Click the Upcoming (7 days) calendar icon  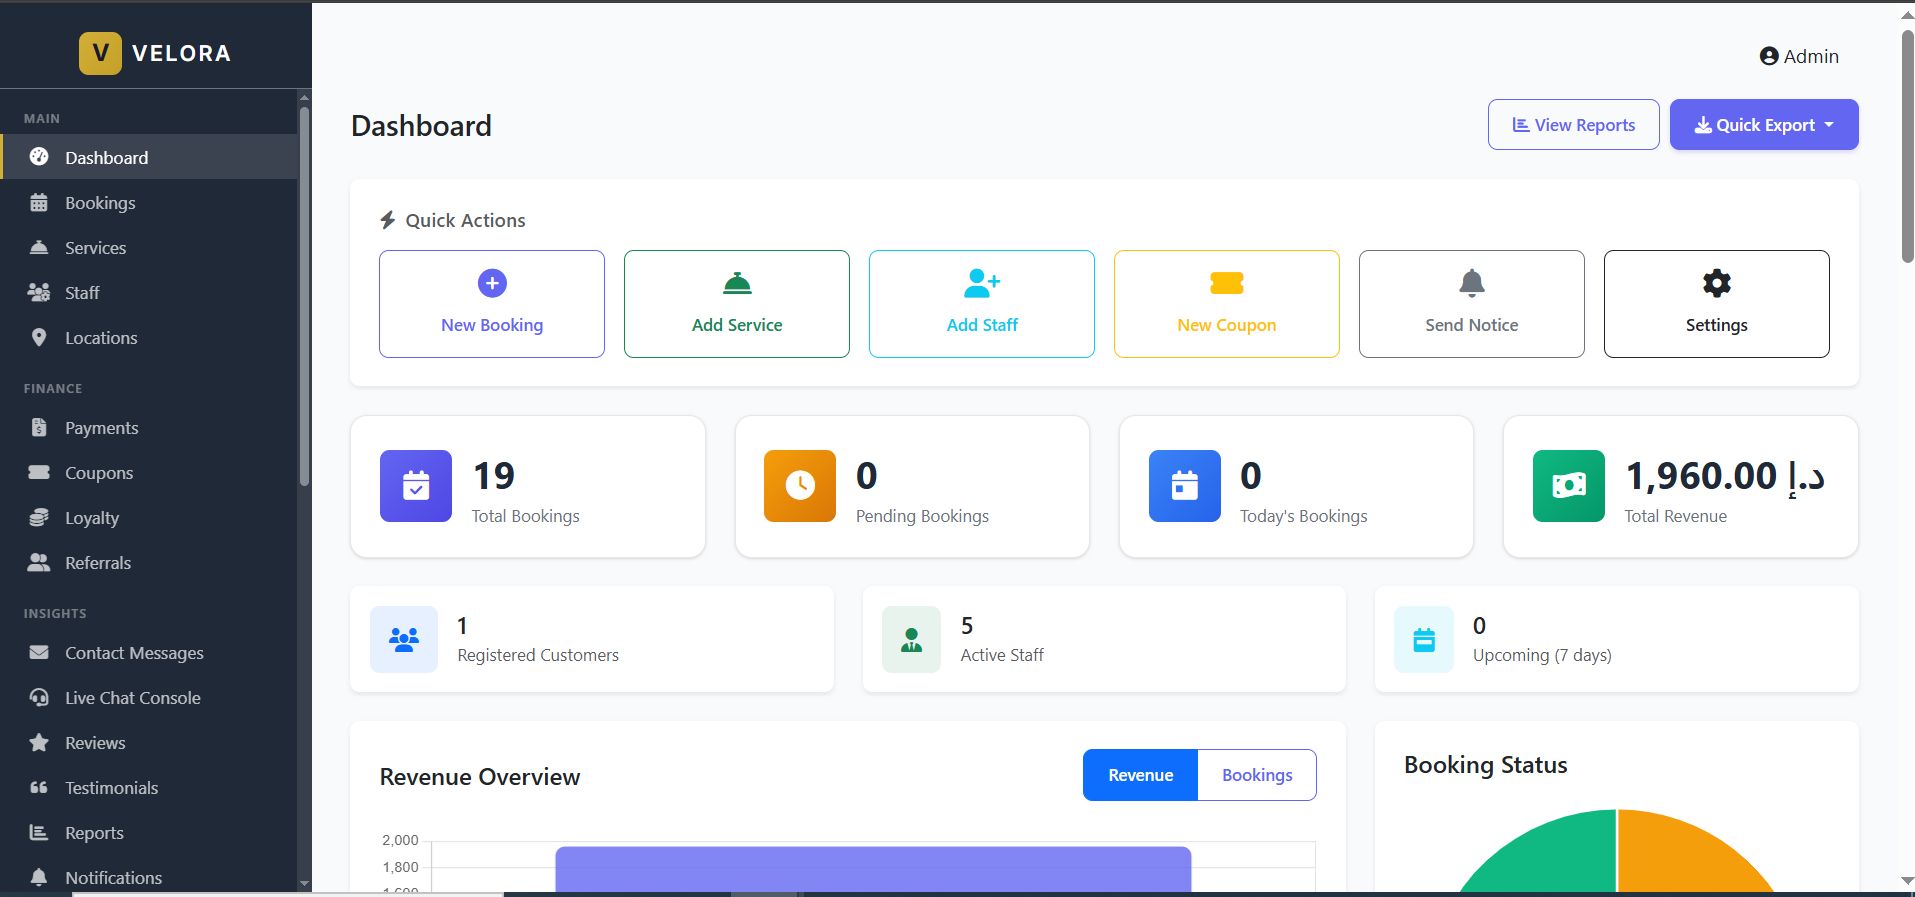[x=1424, y=639]
